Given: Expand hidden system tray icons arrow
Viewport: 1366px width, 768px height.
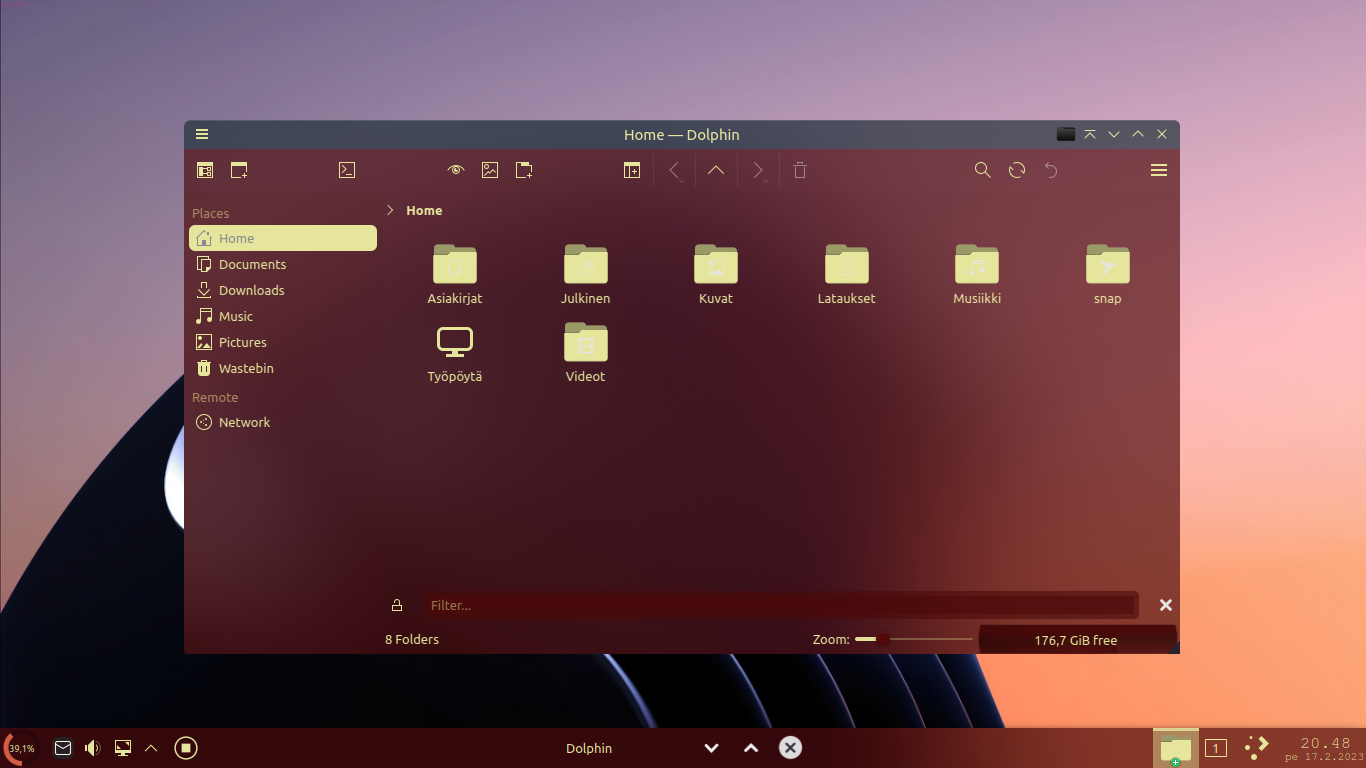Looking at the screenshot, I should (x=151, y=748).
